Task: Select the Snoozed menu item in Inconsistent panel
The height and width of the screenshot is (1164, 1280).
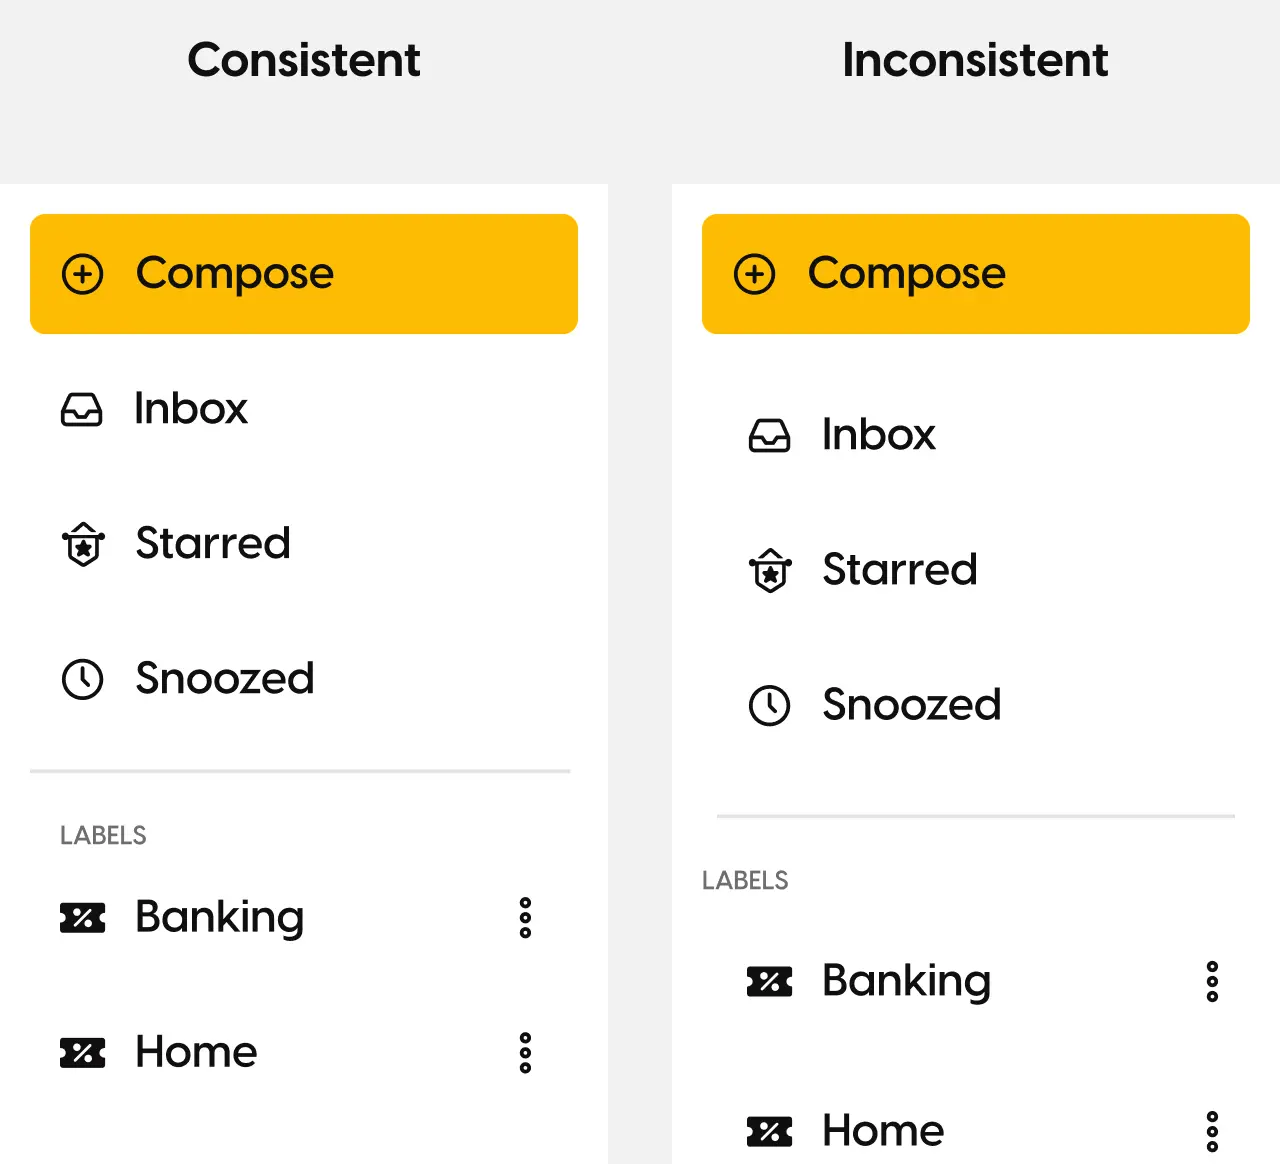Action: click(x=911, y=705)
